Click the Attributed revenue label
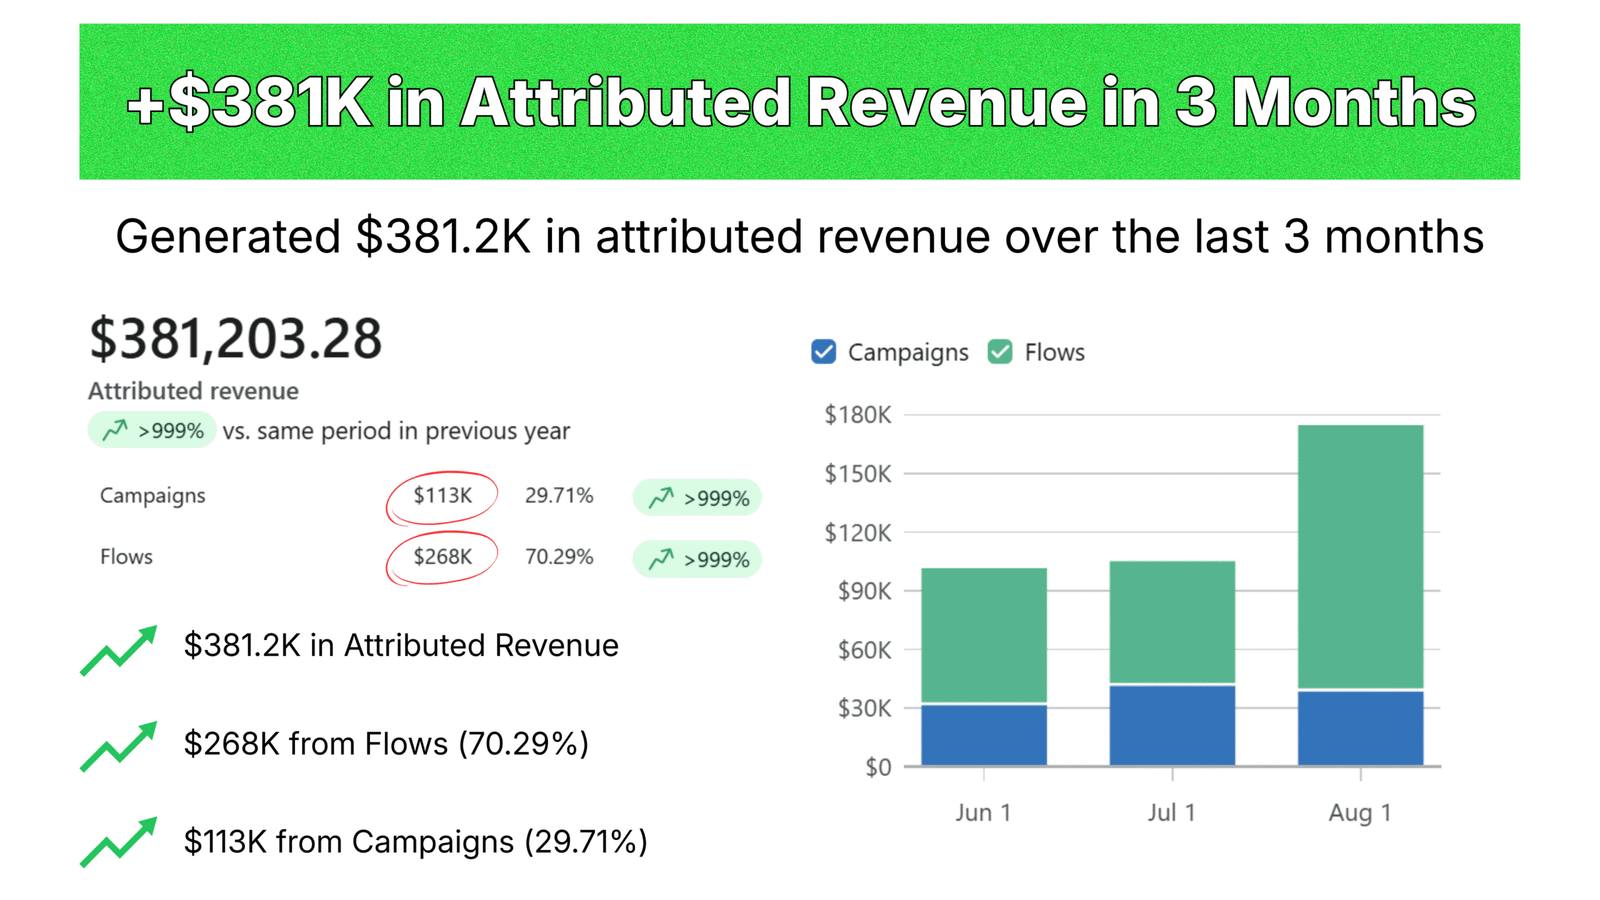 (193, 391)
